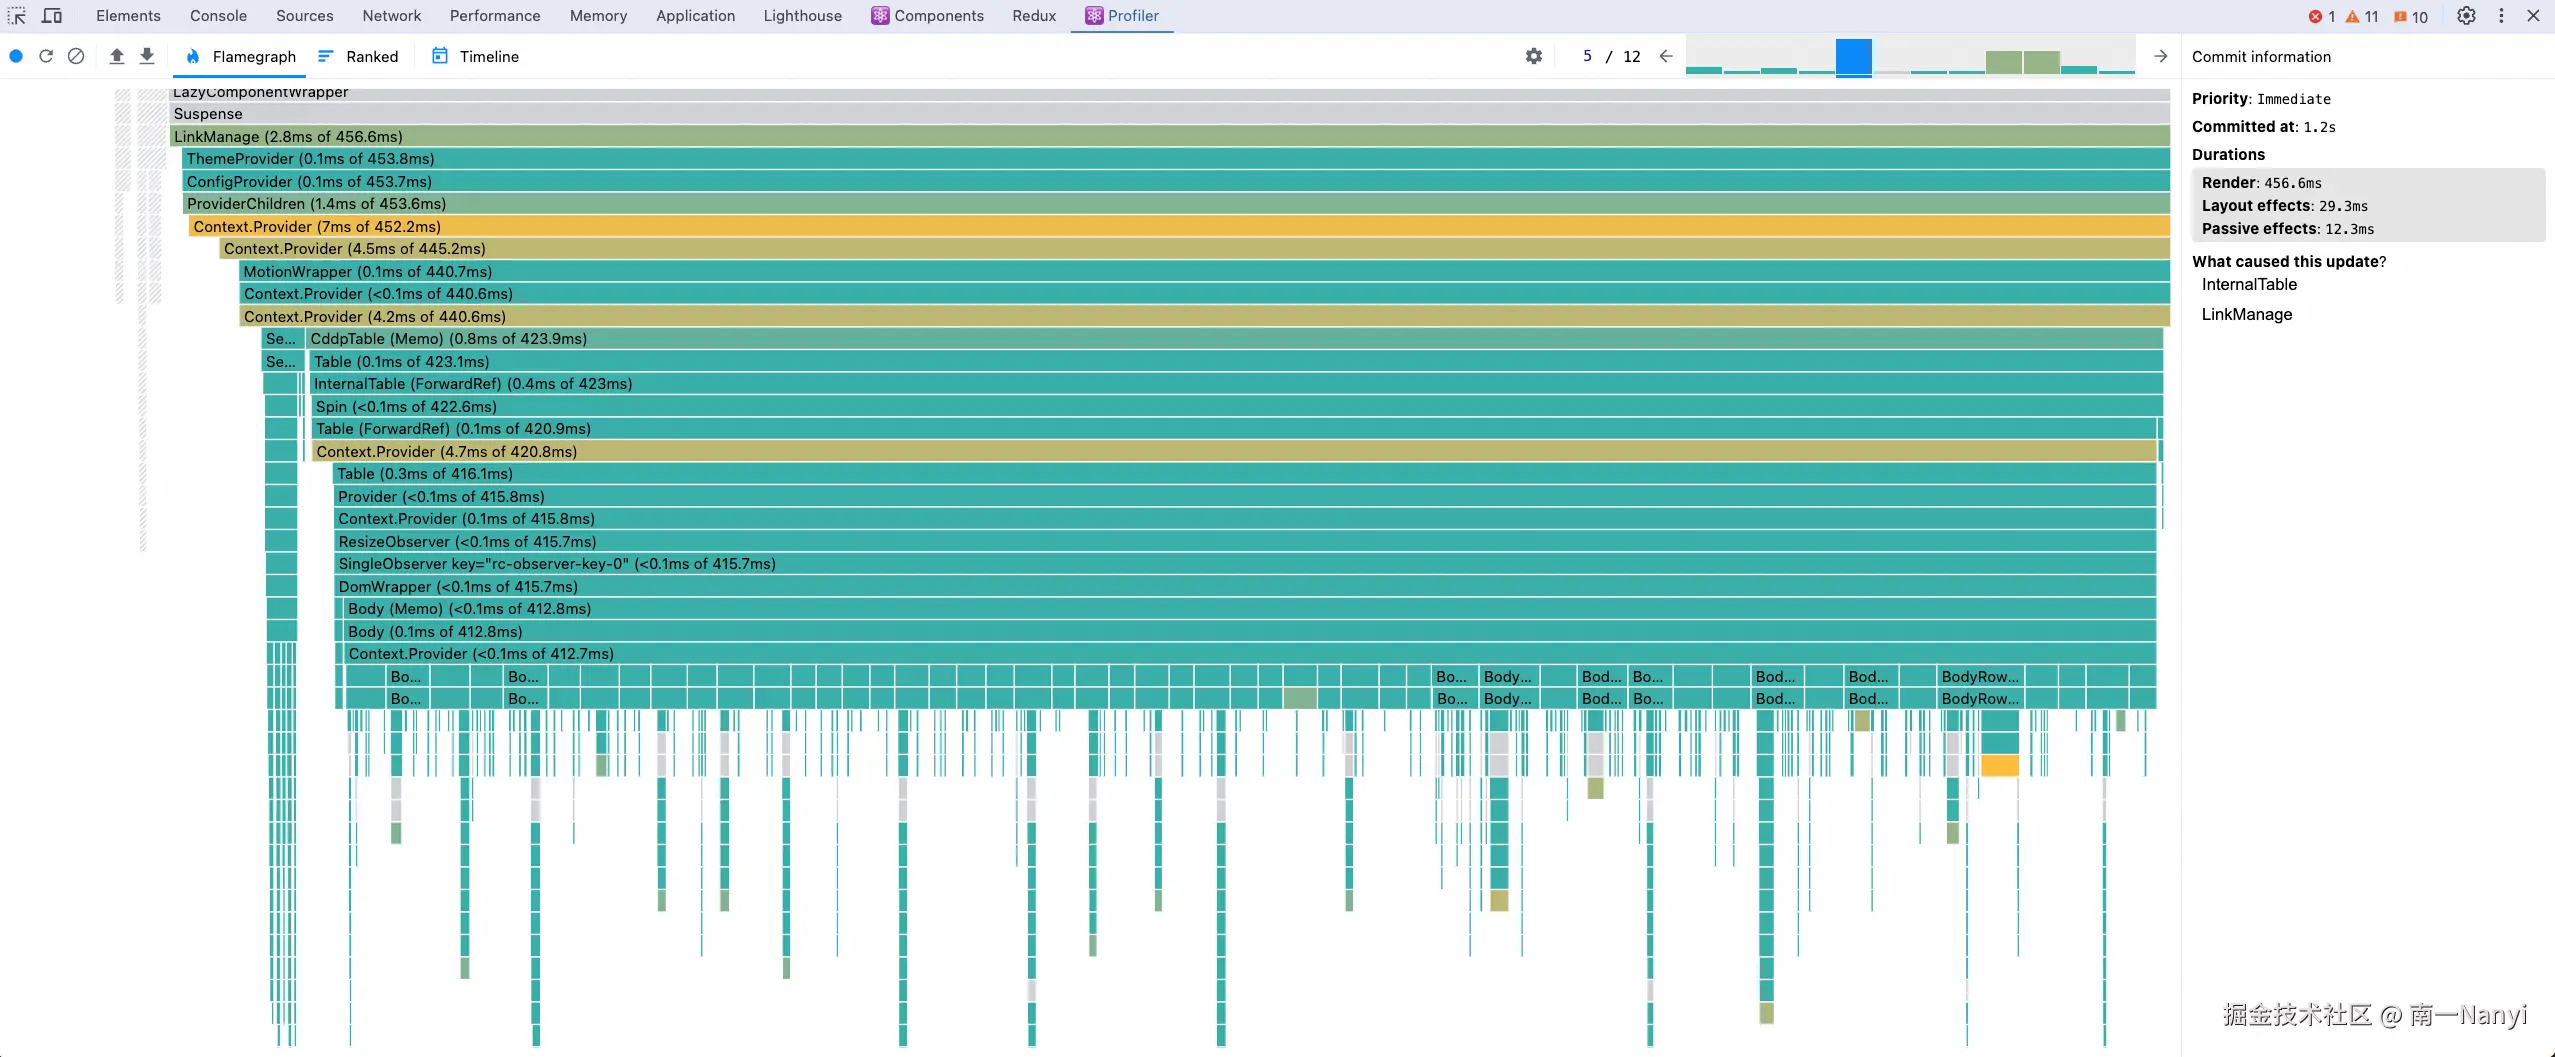The height and width of the screenshot is (1057, 2555).
Task: Click the selected commit number 5
Action: (1587, 56)
